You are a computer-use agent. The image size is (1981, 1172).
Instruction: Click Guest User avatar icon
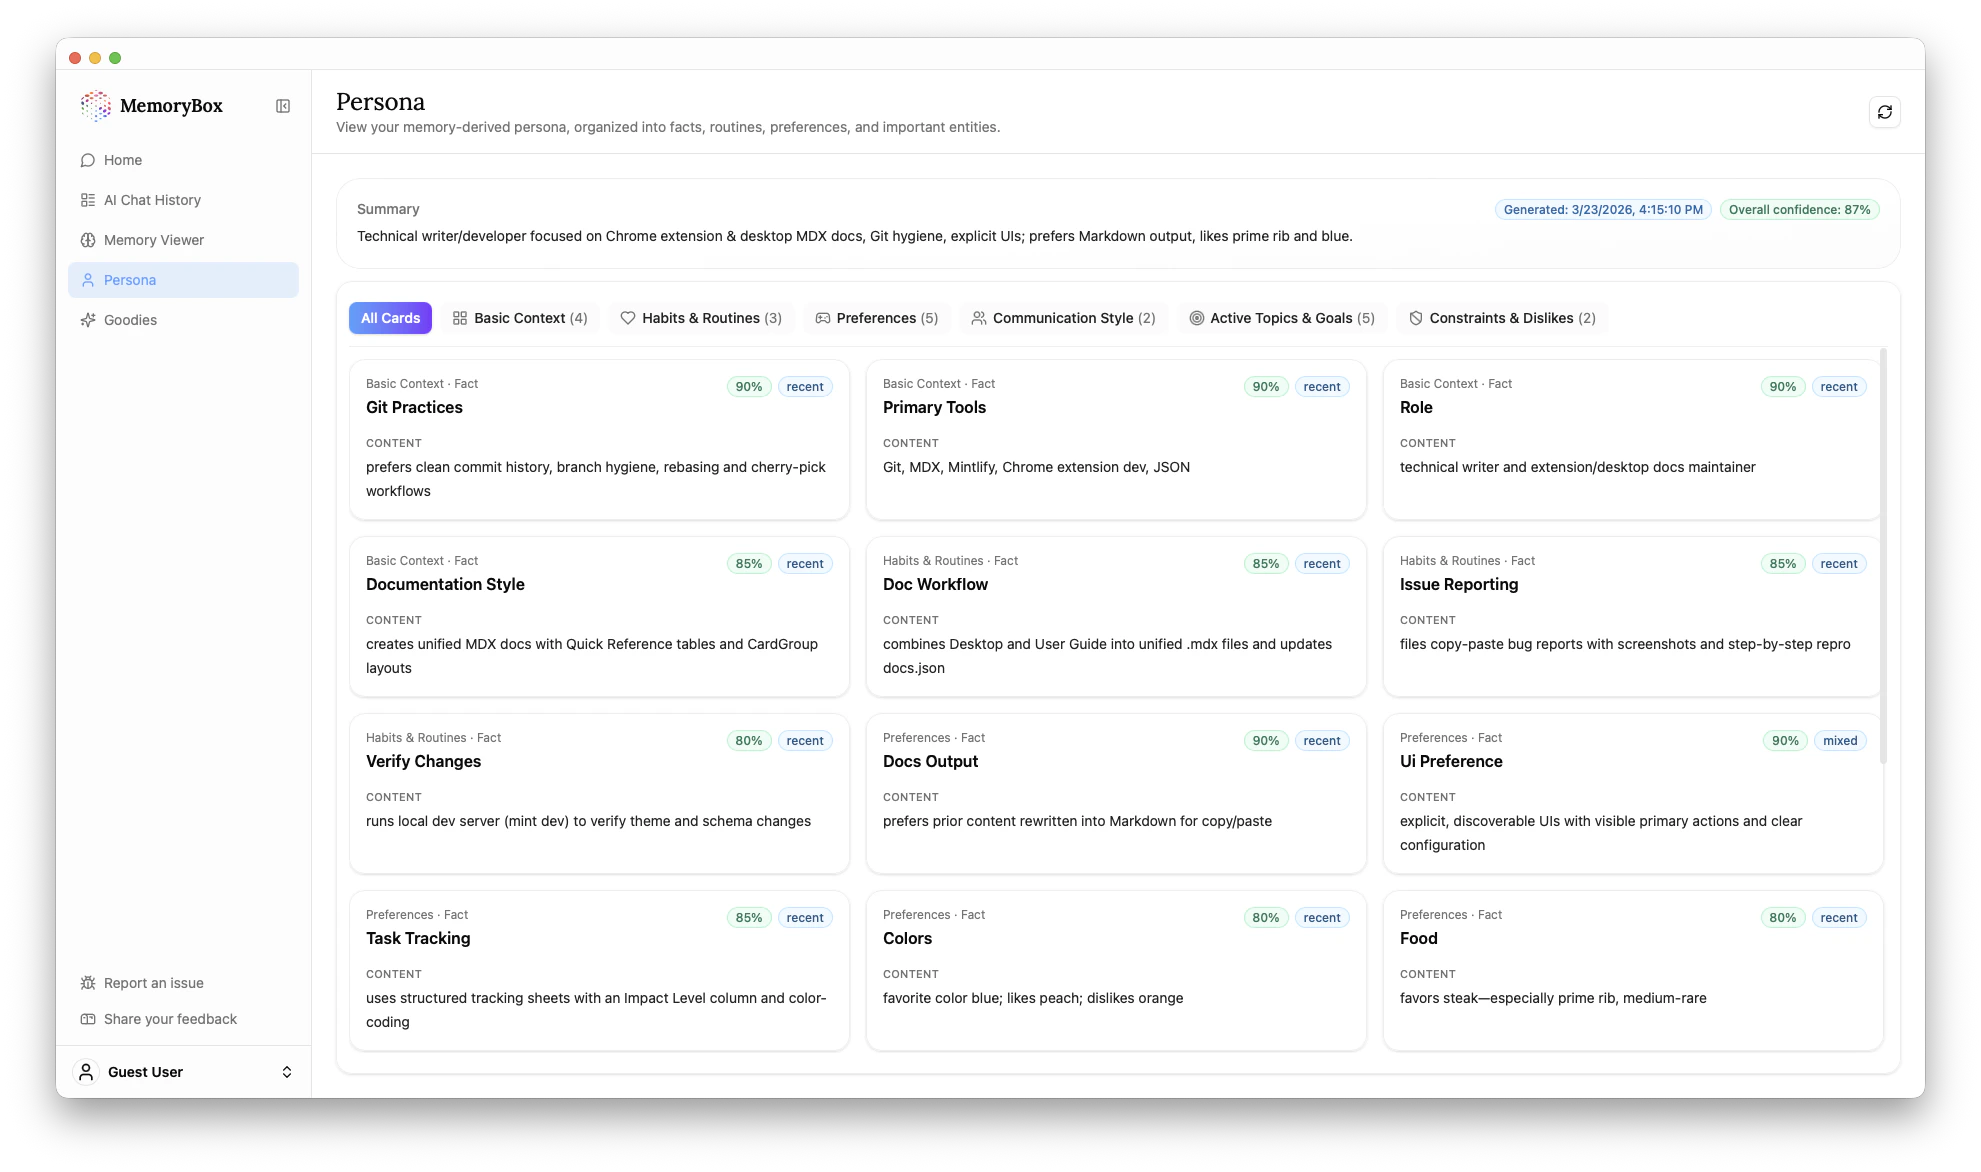click(x=87, y=1072)
